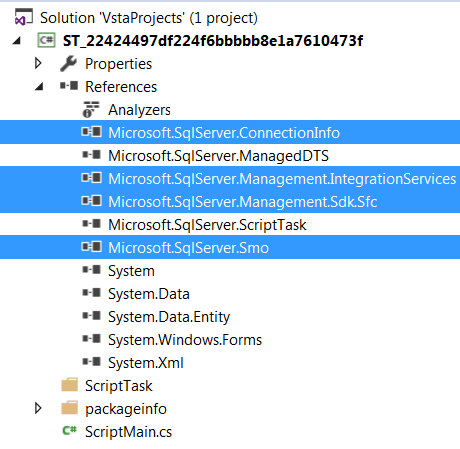Select project ST_22424497df224f6bbbbb8e1a7610473f
Viewport: 460px width, 449px height.
tap(213, 41)
